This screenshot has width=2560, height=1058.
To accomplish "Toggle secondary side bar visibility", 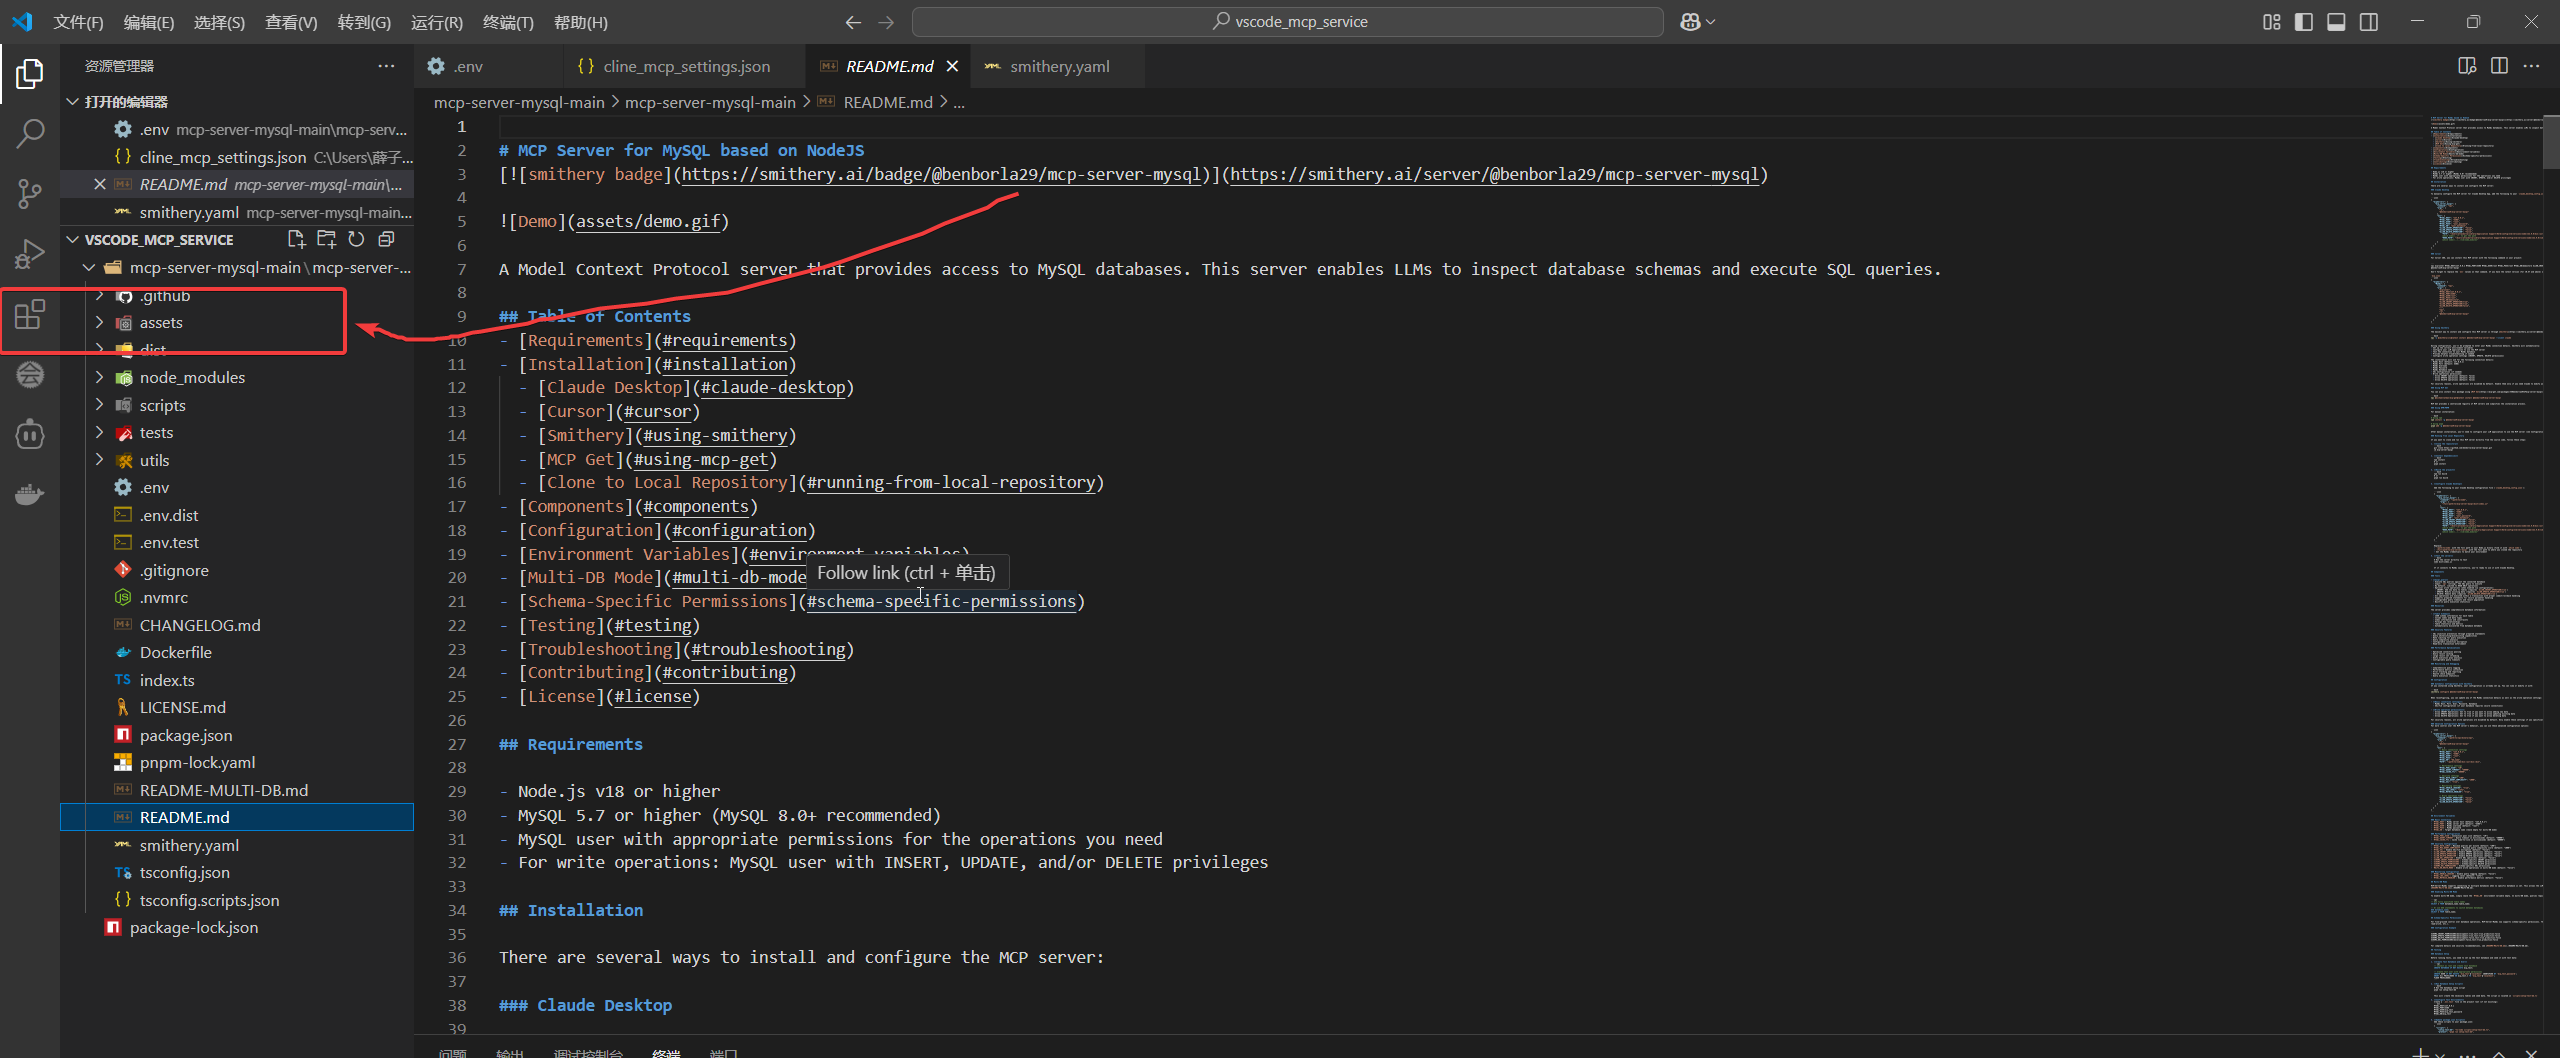I will pyautogui.click(x=2369, y=22).
